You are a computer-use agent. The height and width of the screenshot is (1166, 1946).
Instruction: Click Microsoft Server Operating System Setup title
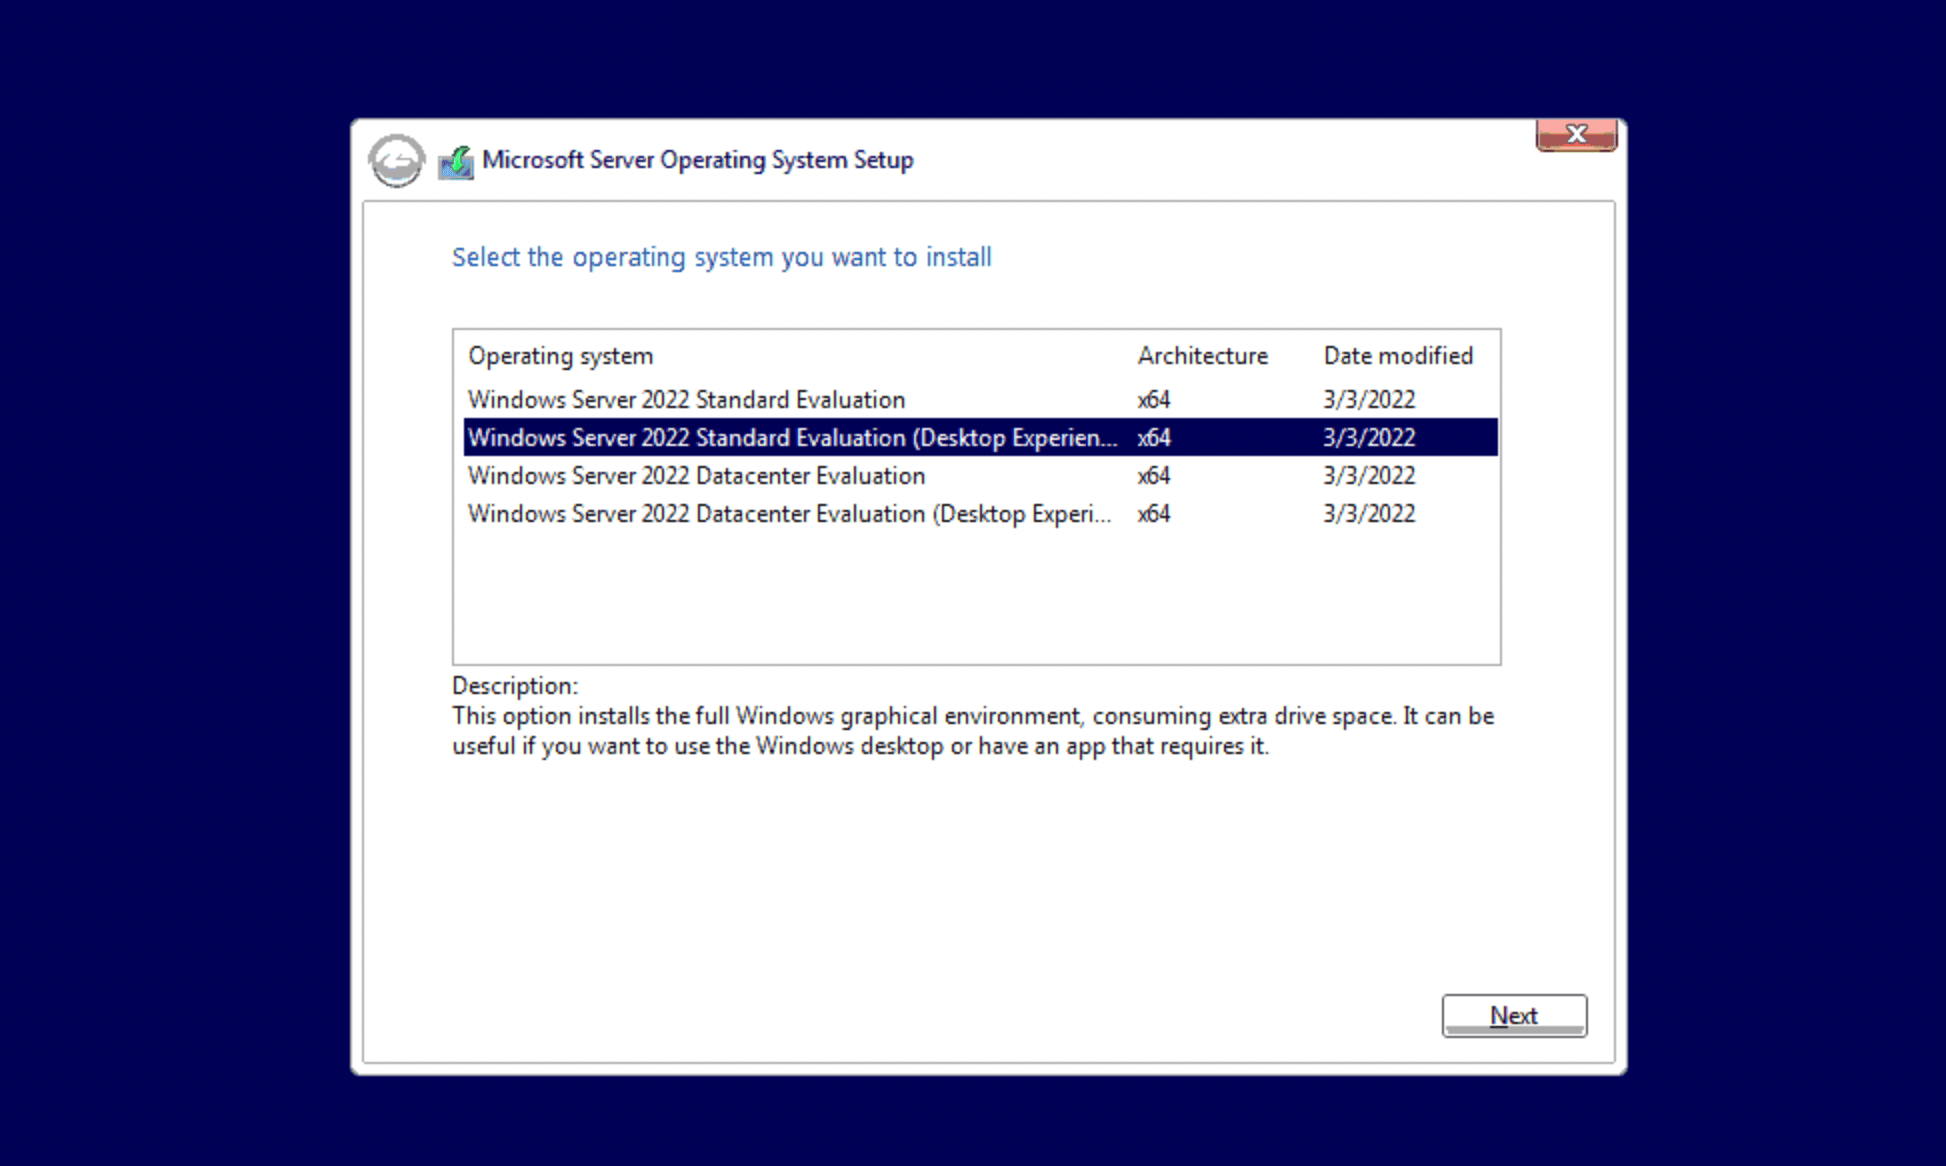pyautogui.click(x=697, y=160)
